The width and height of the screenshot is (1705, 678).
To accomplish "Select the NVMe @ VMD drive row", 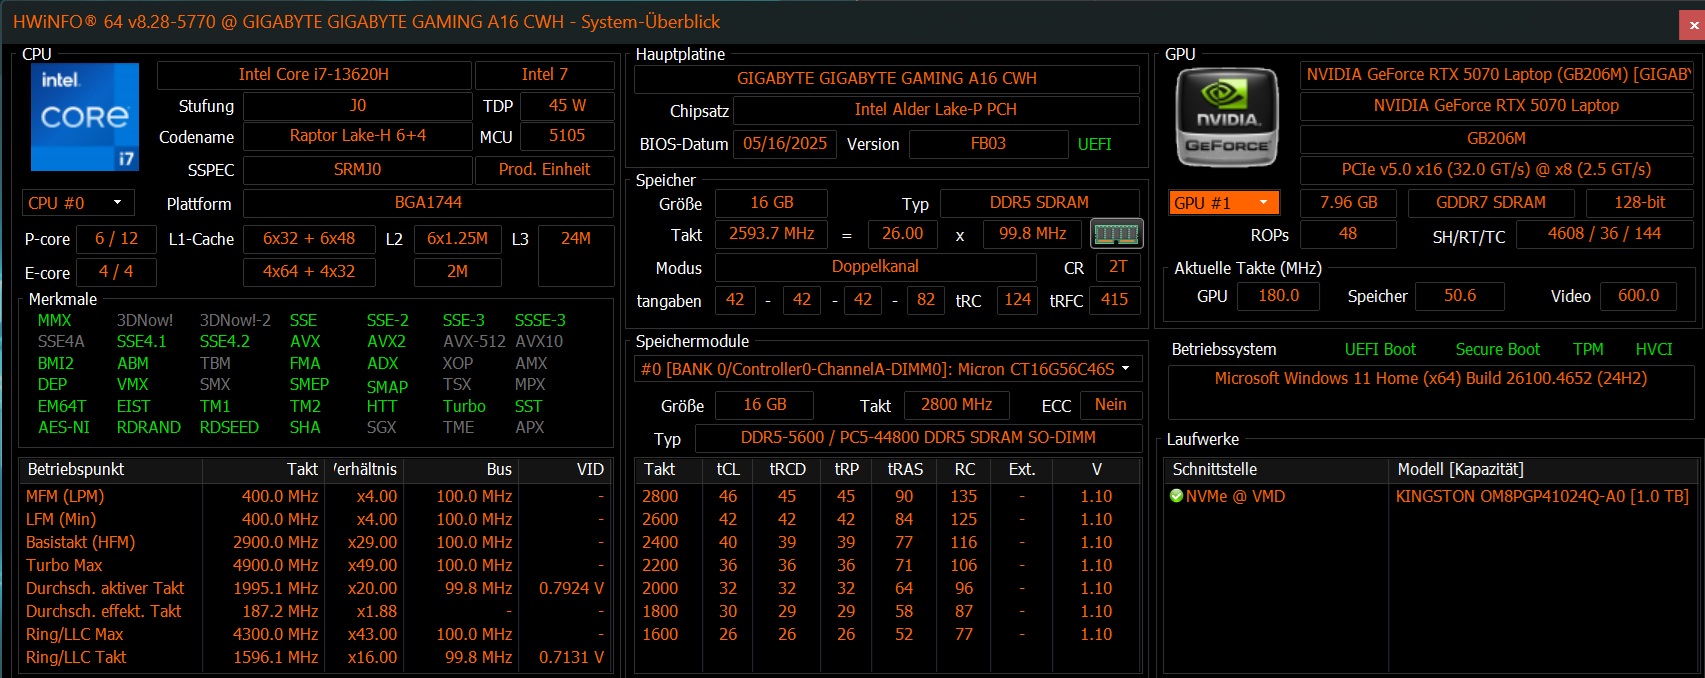I will coord(1430,497).
